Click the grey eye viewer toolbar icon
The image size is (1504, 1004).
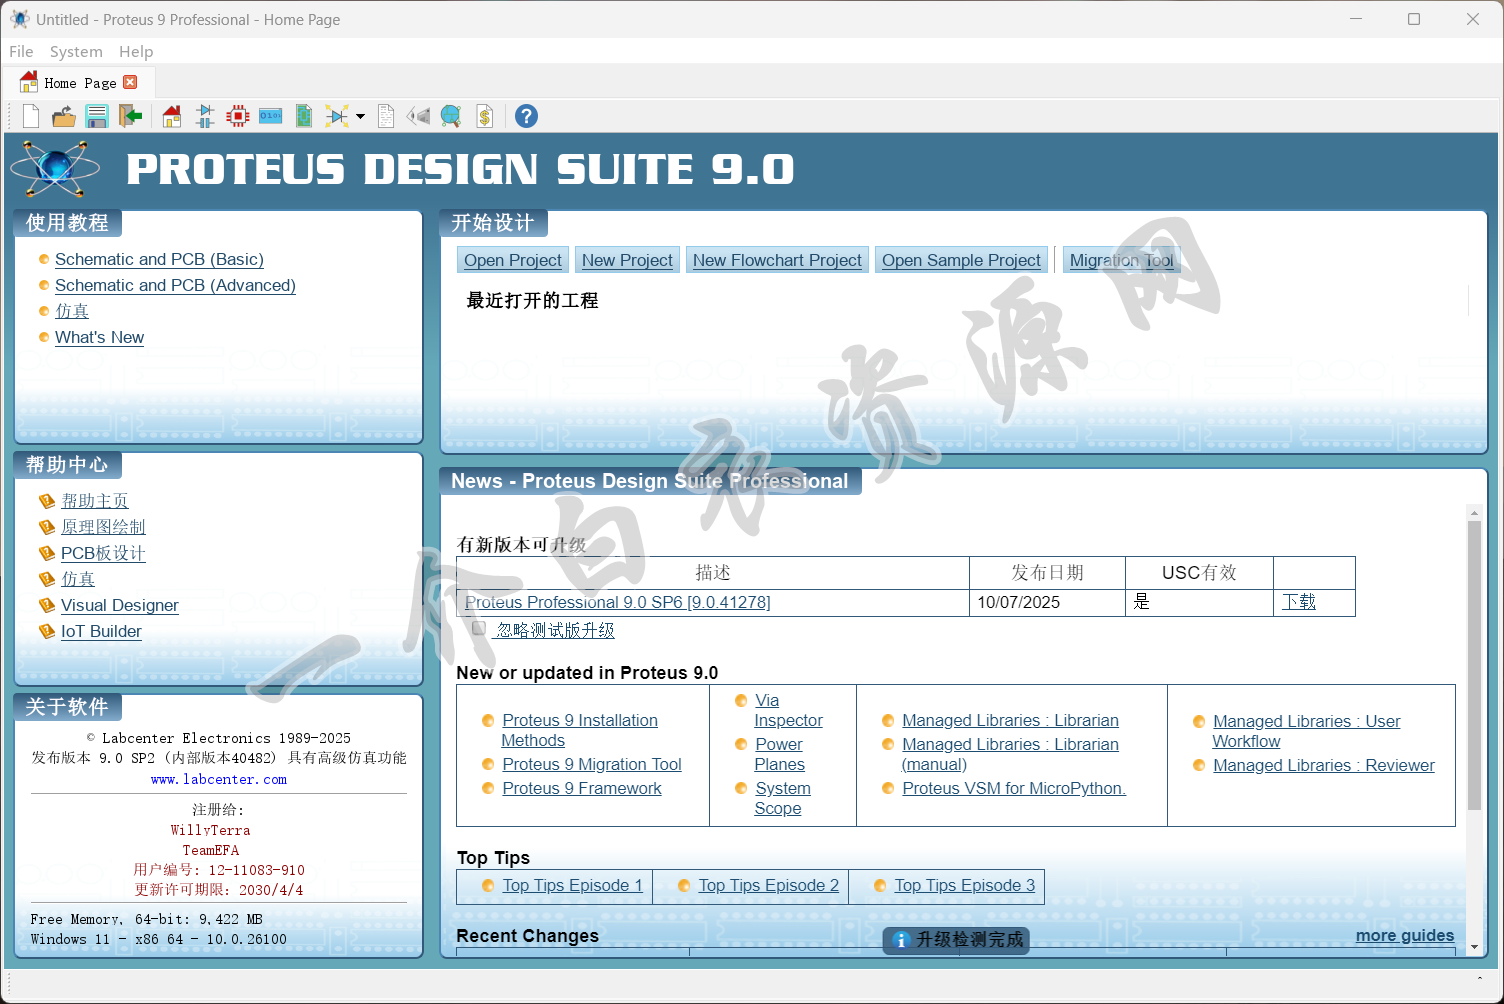click(418, 117)
